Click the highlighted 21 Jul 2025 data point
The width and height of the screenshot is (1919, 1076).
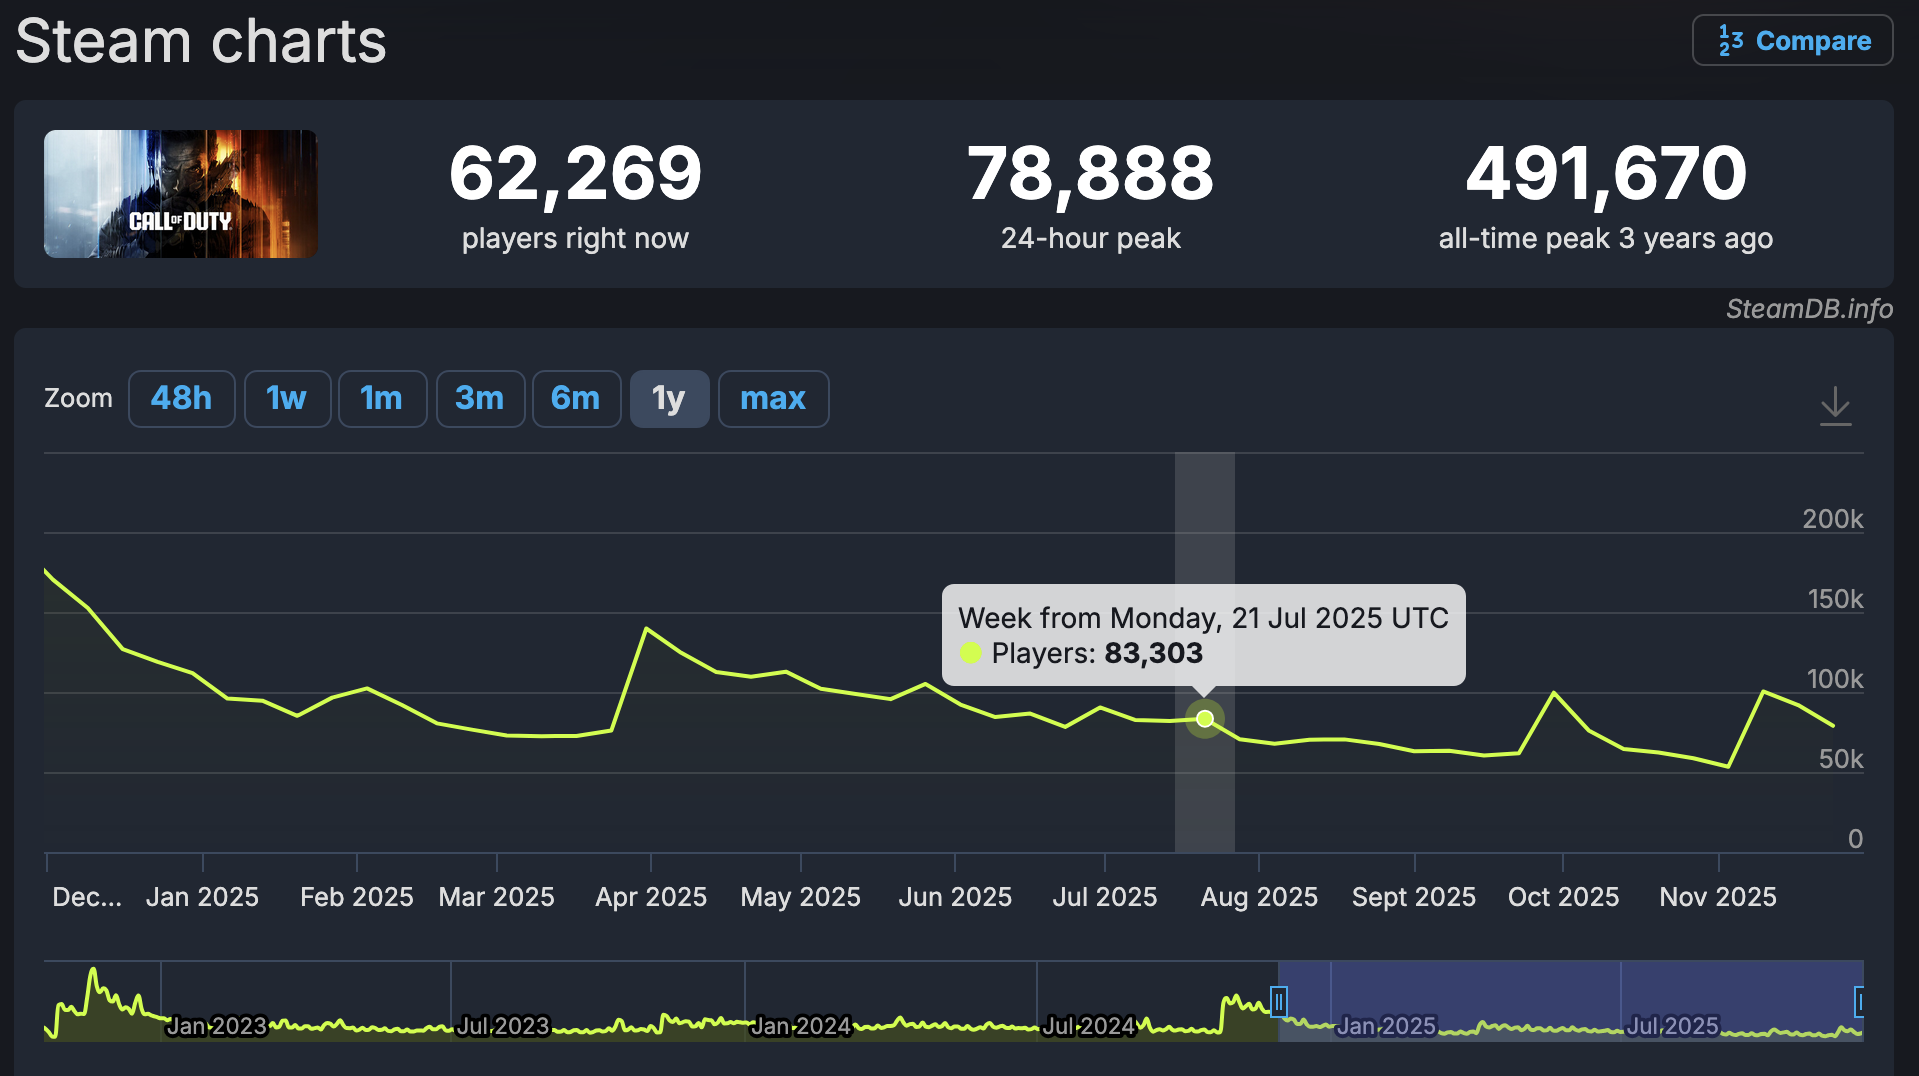point(1205,718)
